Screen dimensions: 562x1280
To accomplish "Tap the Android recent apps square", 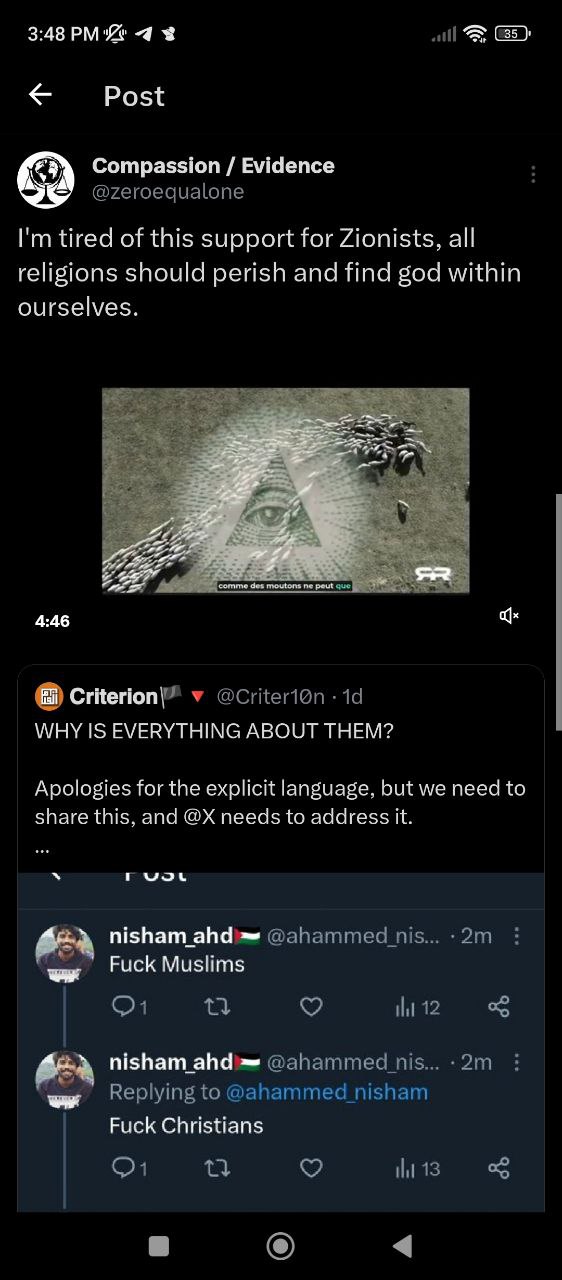I will [159, 1245].
